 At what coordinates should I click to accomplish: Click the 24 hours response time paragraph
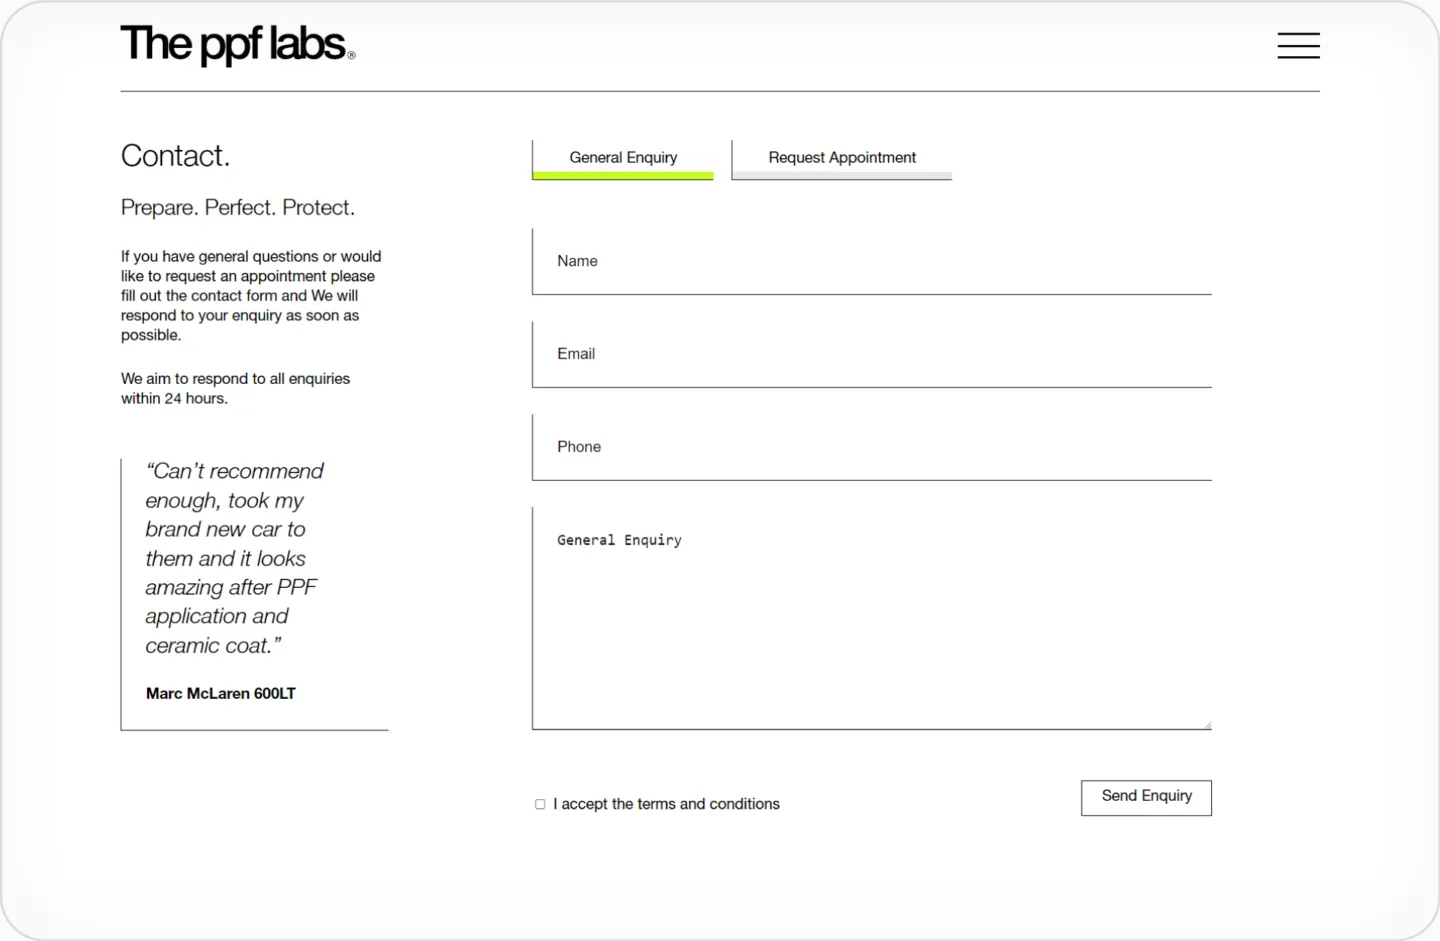point(235,388)
